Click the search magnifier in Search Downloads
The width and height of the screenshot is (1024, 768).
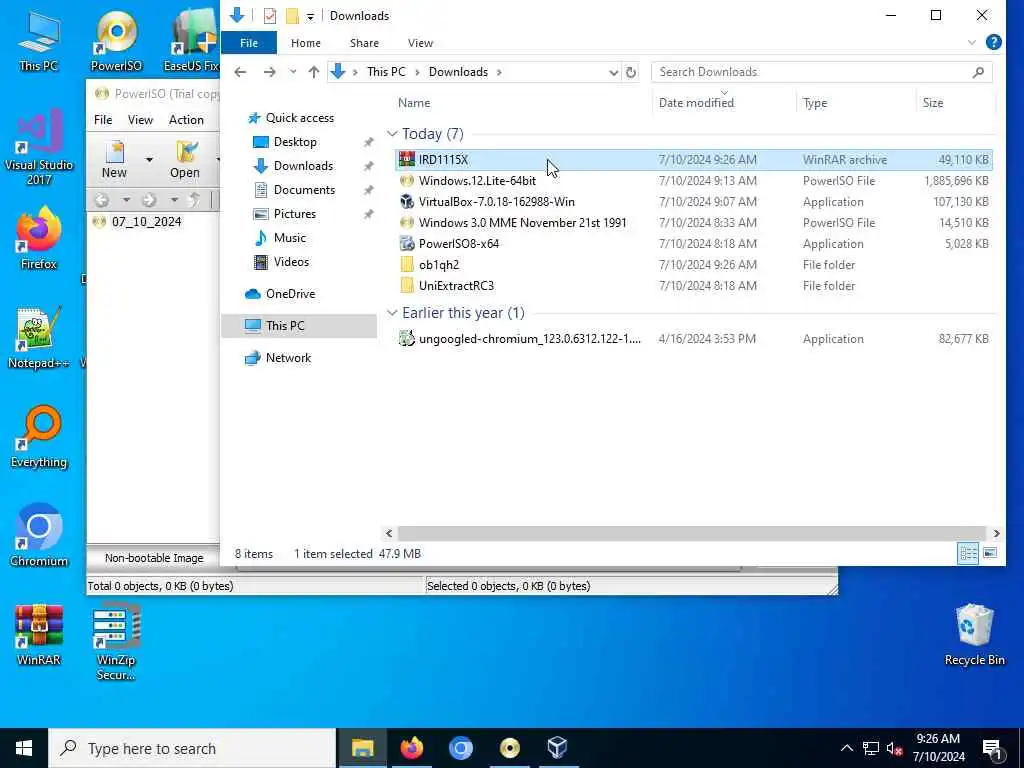[978, 72]
